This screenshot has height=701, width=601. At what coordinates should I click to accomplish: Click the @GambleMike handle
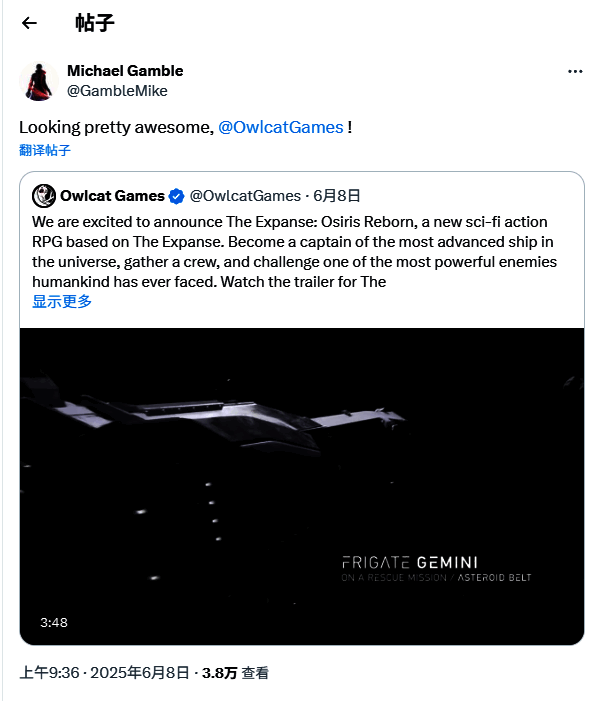[x=117, y=90]
